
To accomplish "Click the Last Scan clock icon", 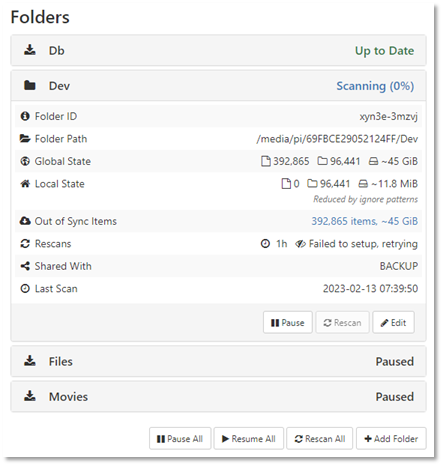I will [x=25, y=288].
